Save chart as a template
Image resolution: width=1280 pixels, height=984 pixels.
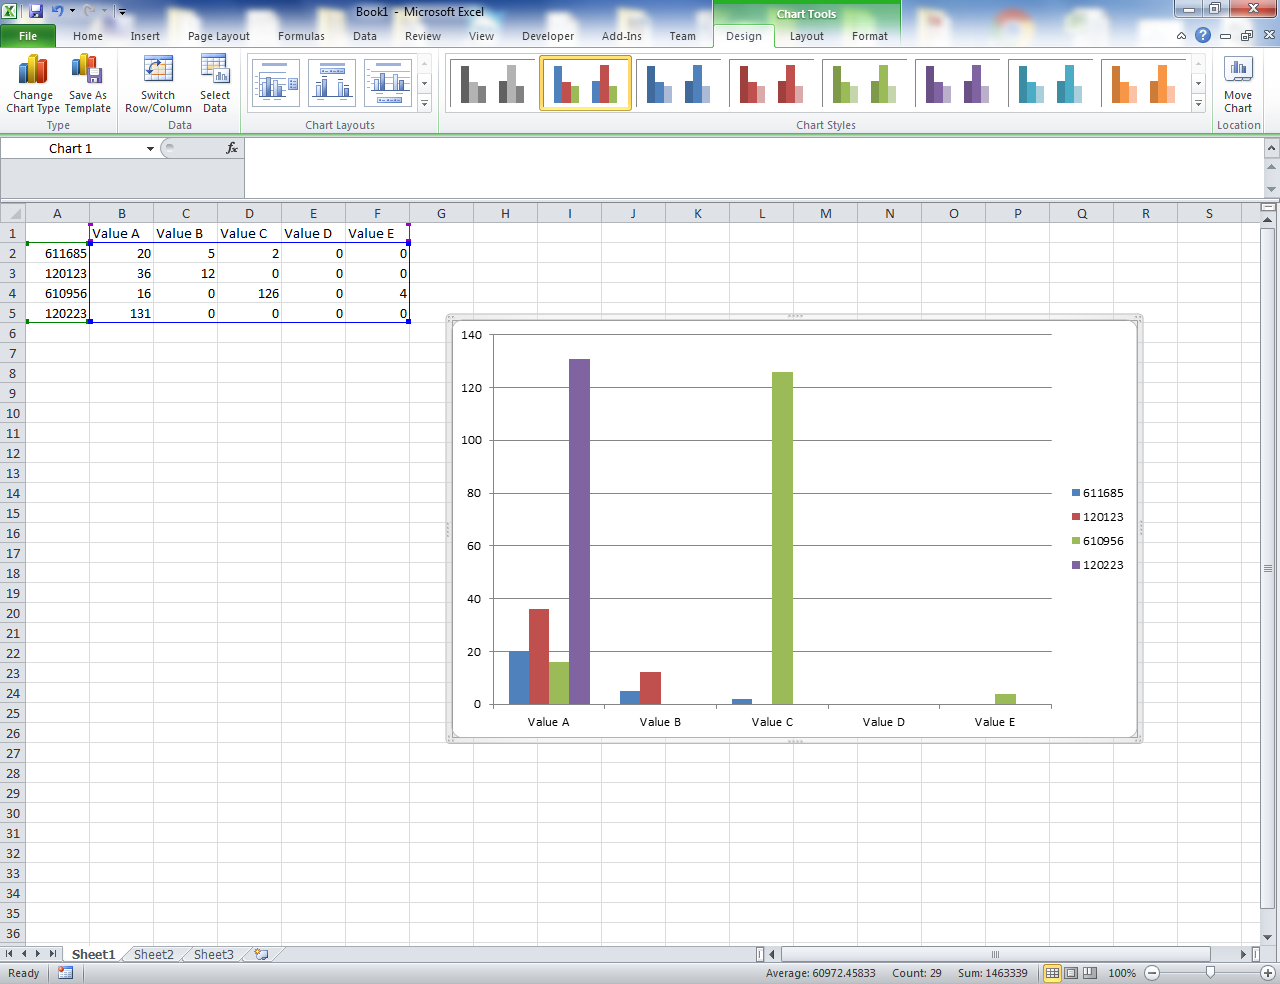coord(88,84)
